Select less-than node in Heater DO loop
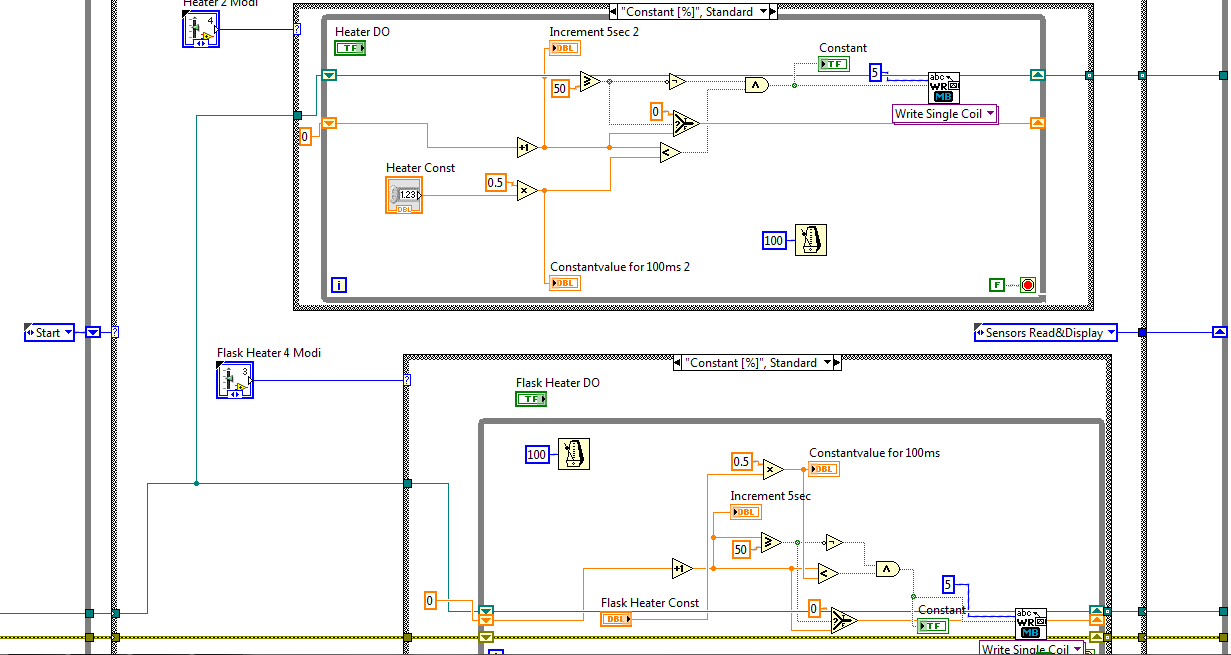The width and height of the screenshot is (1231, 655). pos(669,152)
